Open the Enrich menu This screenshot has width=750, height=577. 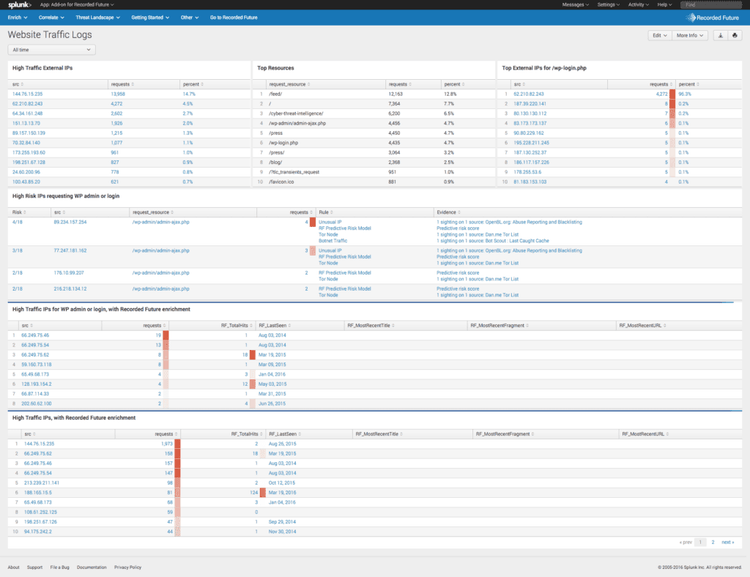tap(19, 17)
